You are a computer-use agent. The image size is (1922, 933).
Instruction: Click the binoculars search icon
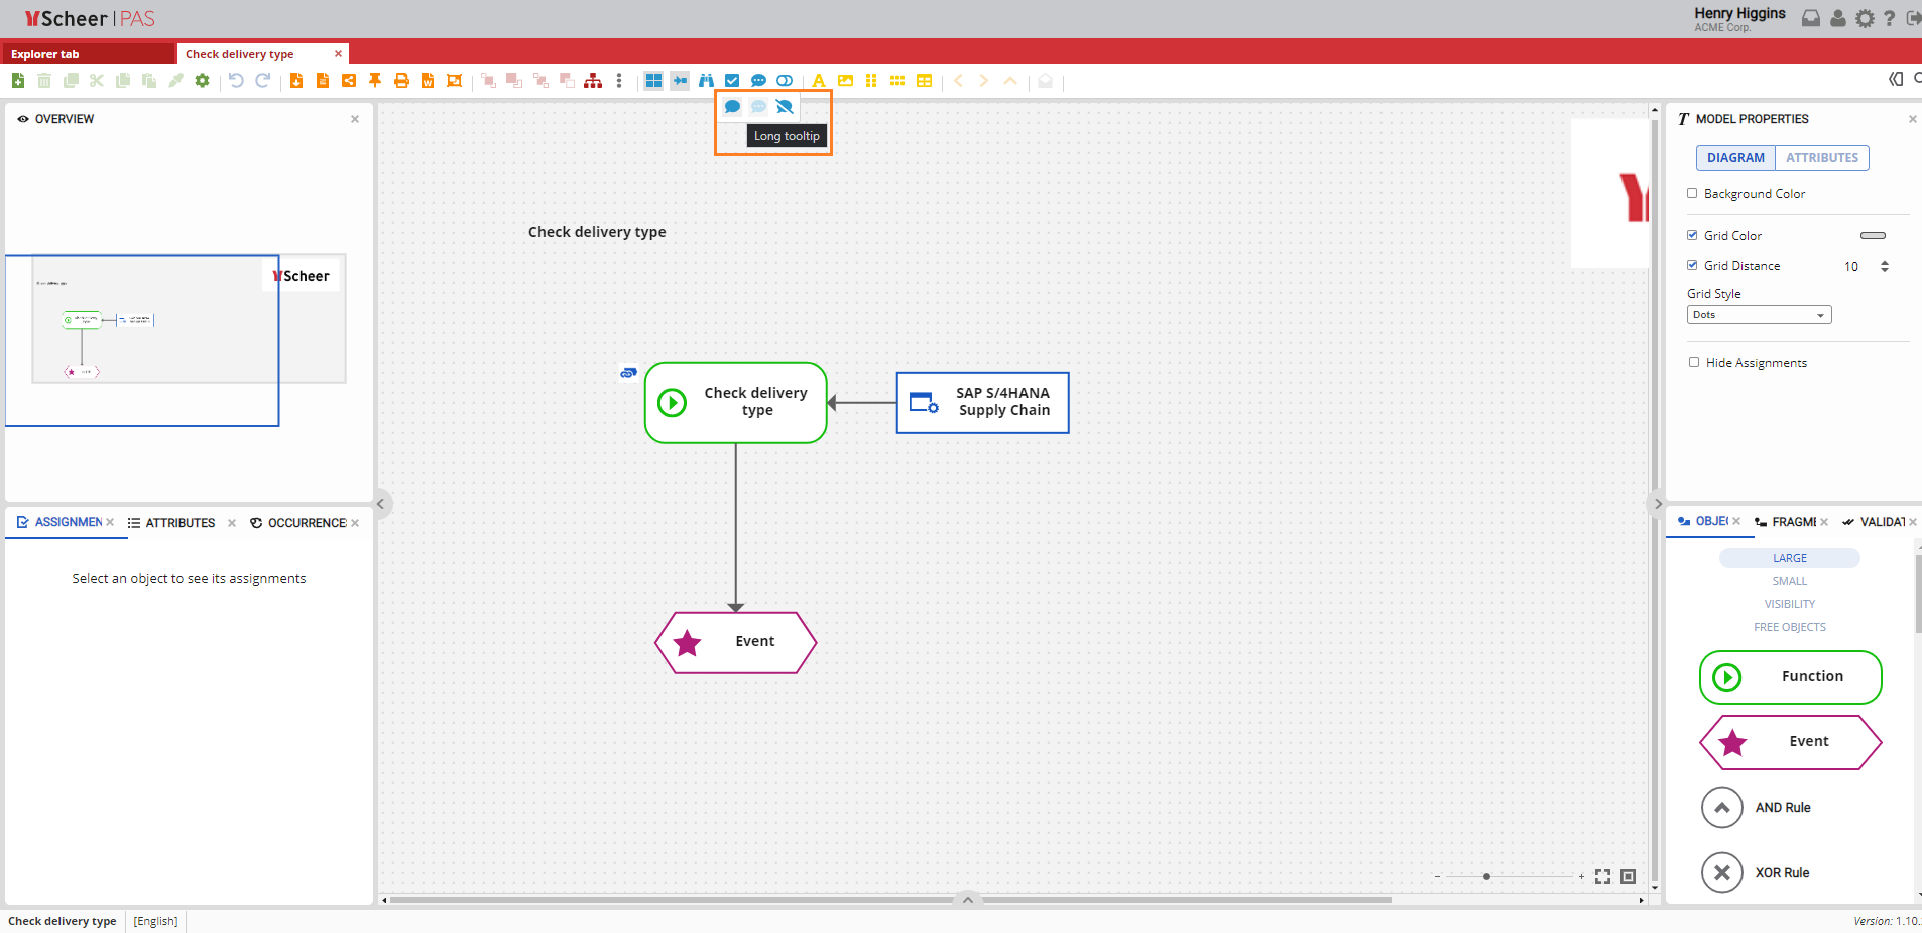(x=706, y=81)
